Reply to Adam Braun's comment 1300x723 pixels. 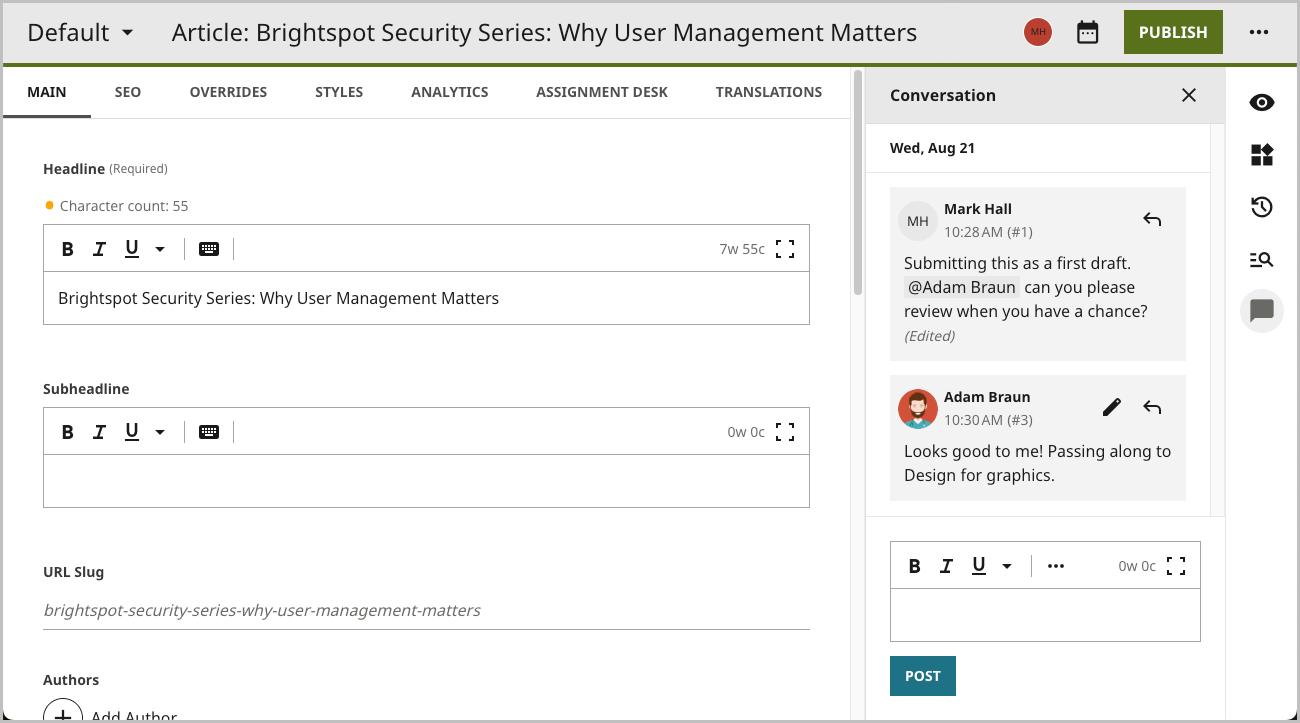pos(1152,407)
